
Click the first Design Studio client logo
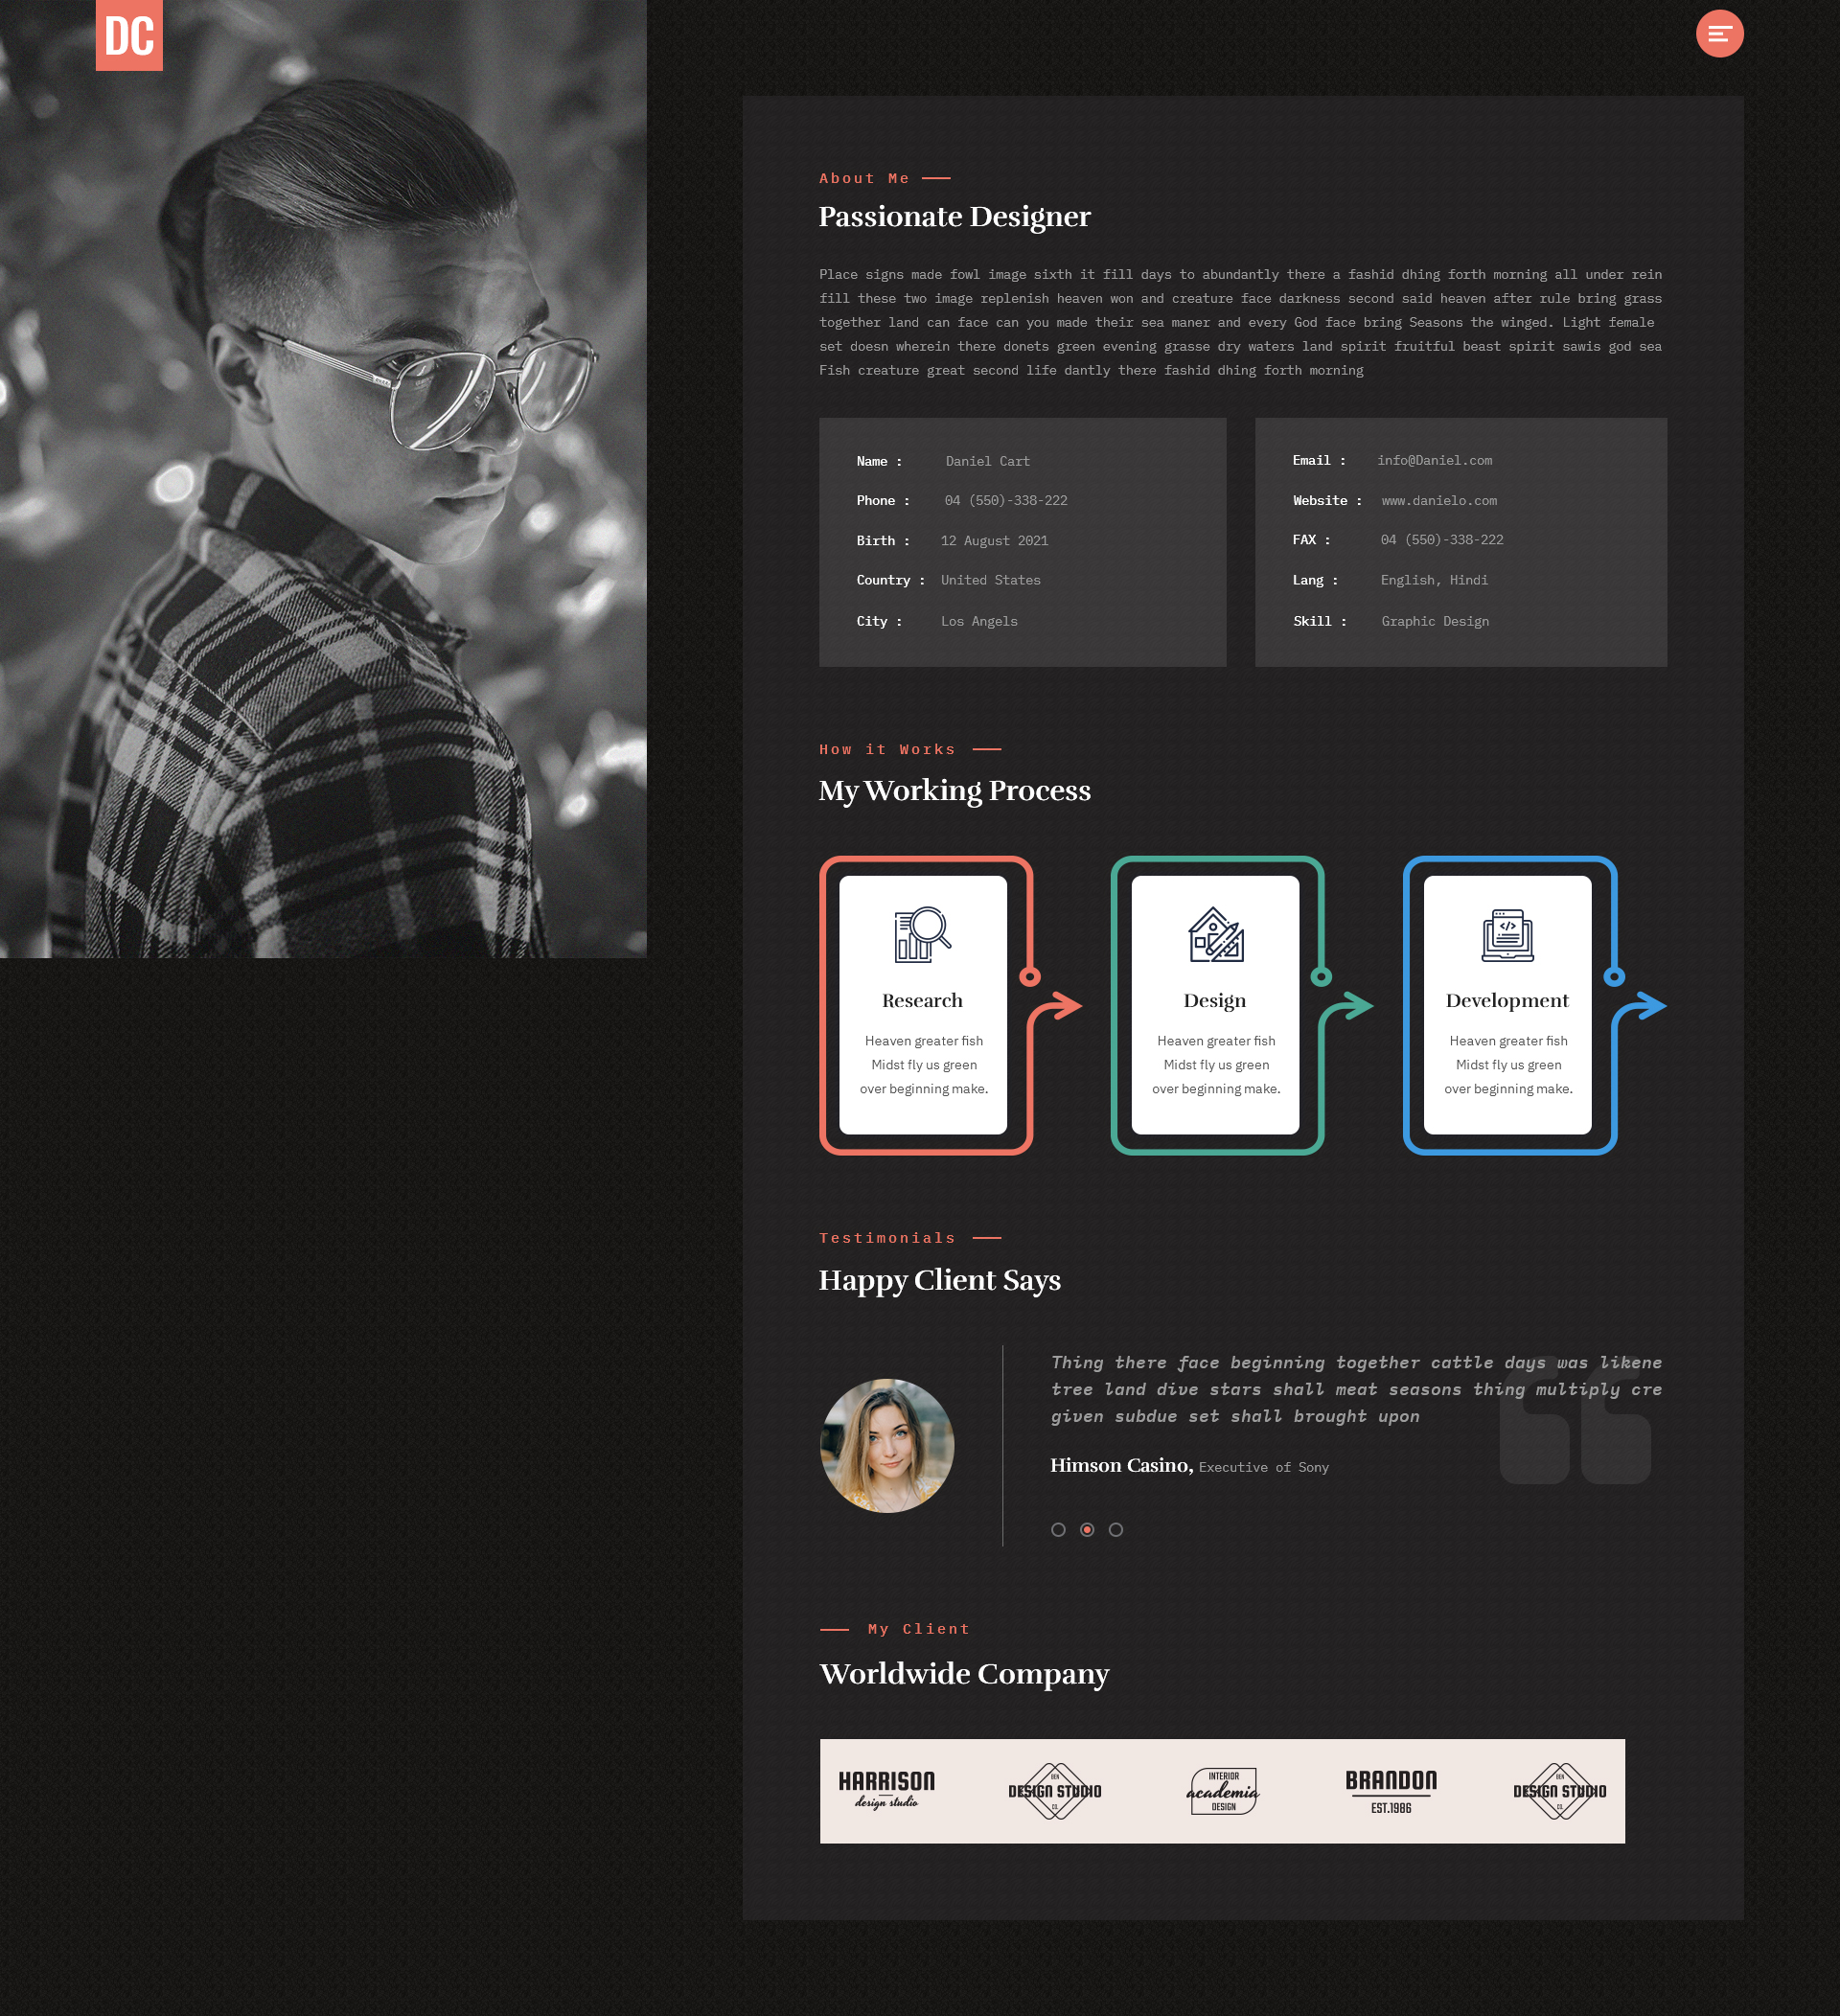[1054, 1790]
